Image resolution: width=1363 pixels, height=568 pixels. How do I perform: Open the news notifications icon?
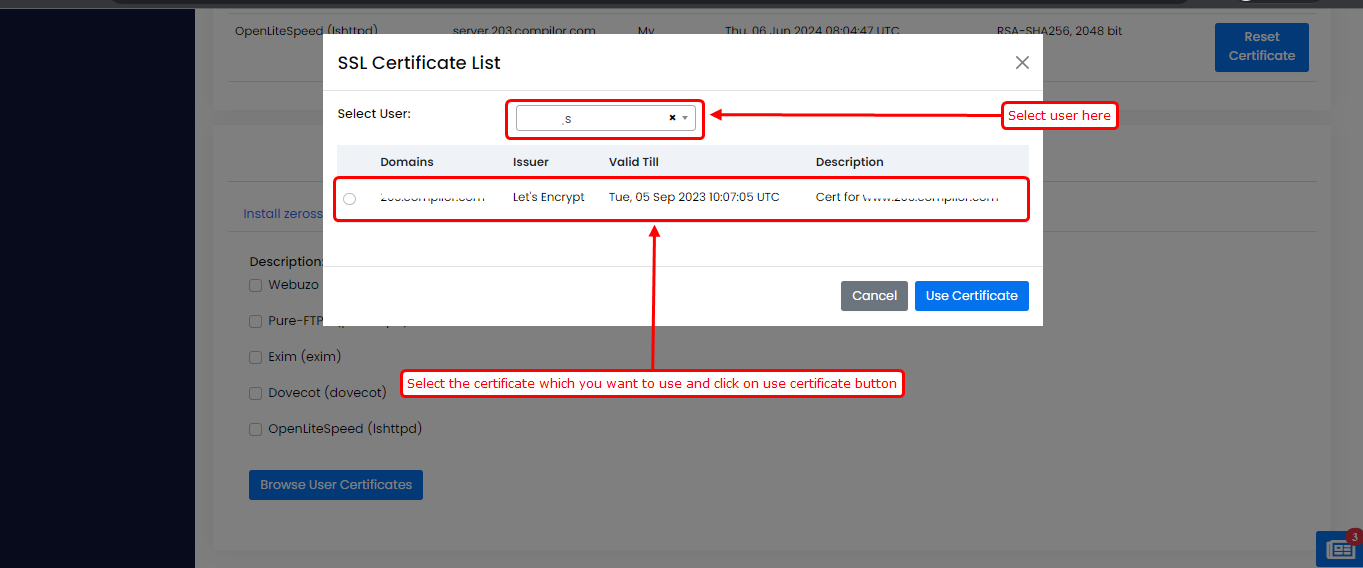pos(1339,549)
